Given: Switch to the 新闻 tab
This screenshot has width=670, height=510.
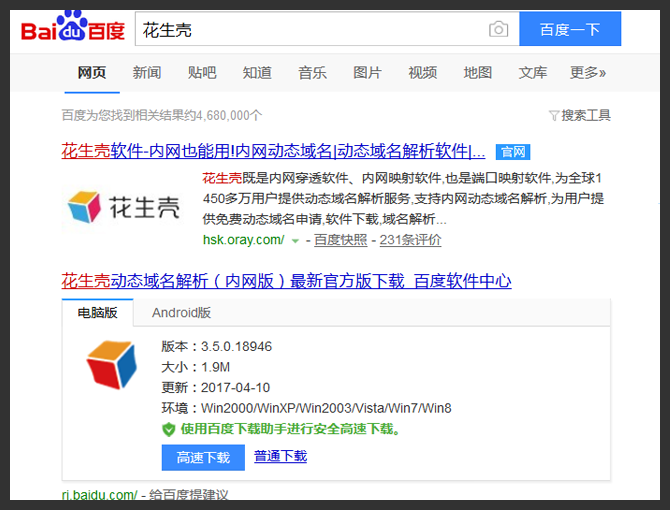Looking at the screenshot, I should [147, 73].
